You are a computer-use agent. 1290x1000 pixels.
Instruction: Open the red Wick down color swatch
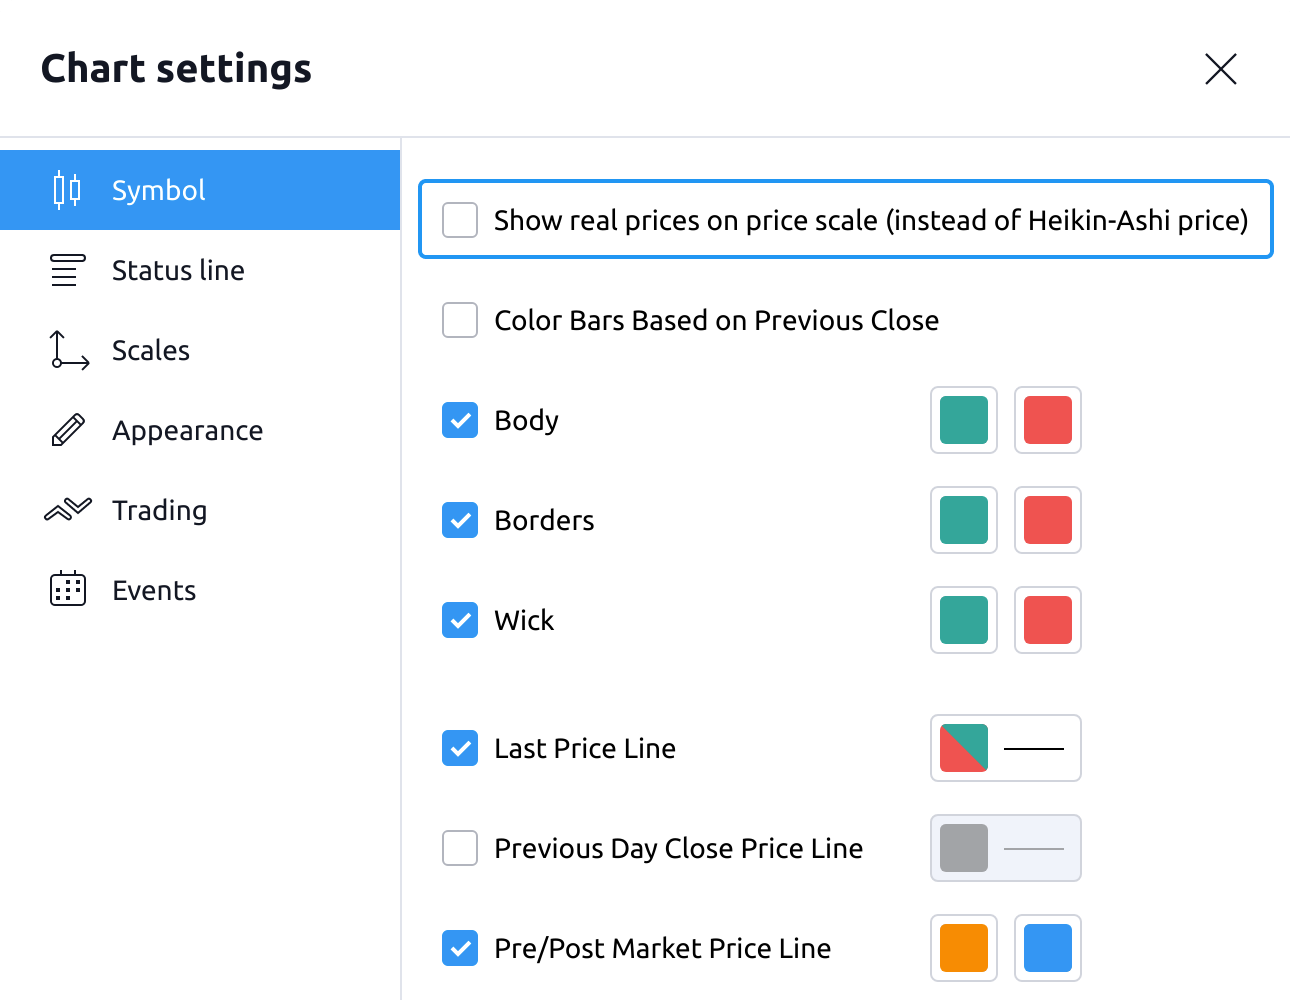(1048, 620)
